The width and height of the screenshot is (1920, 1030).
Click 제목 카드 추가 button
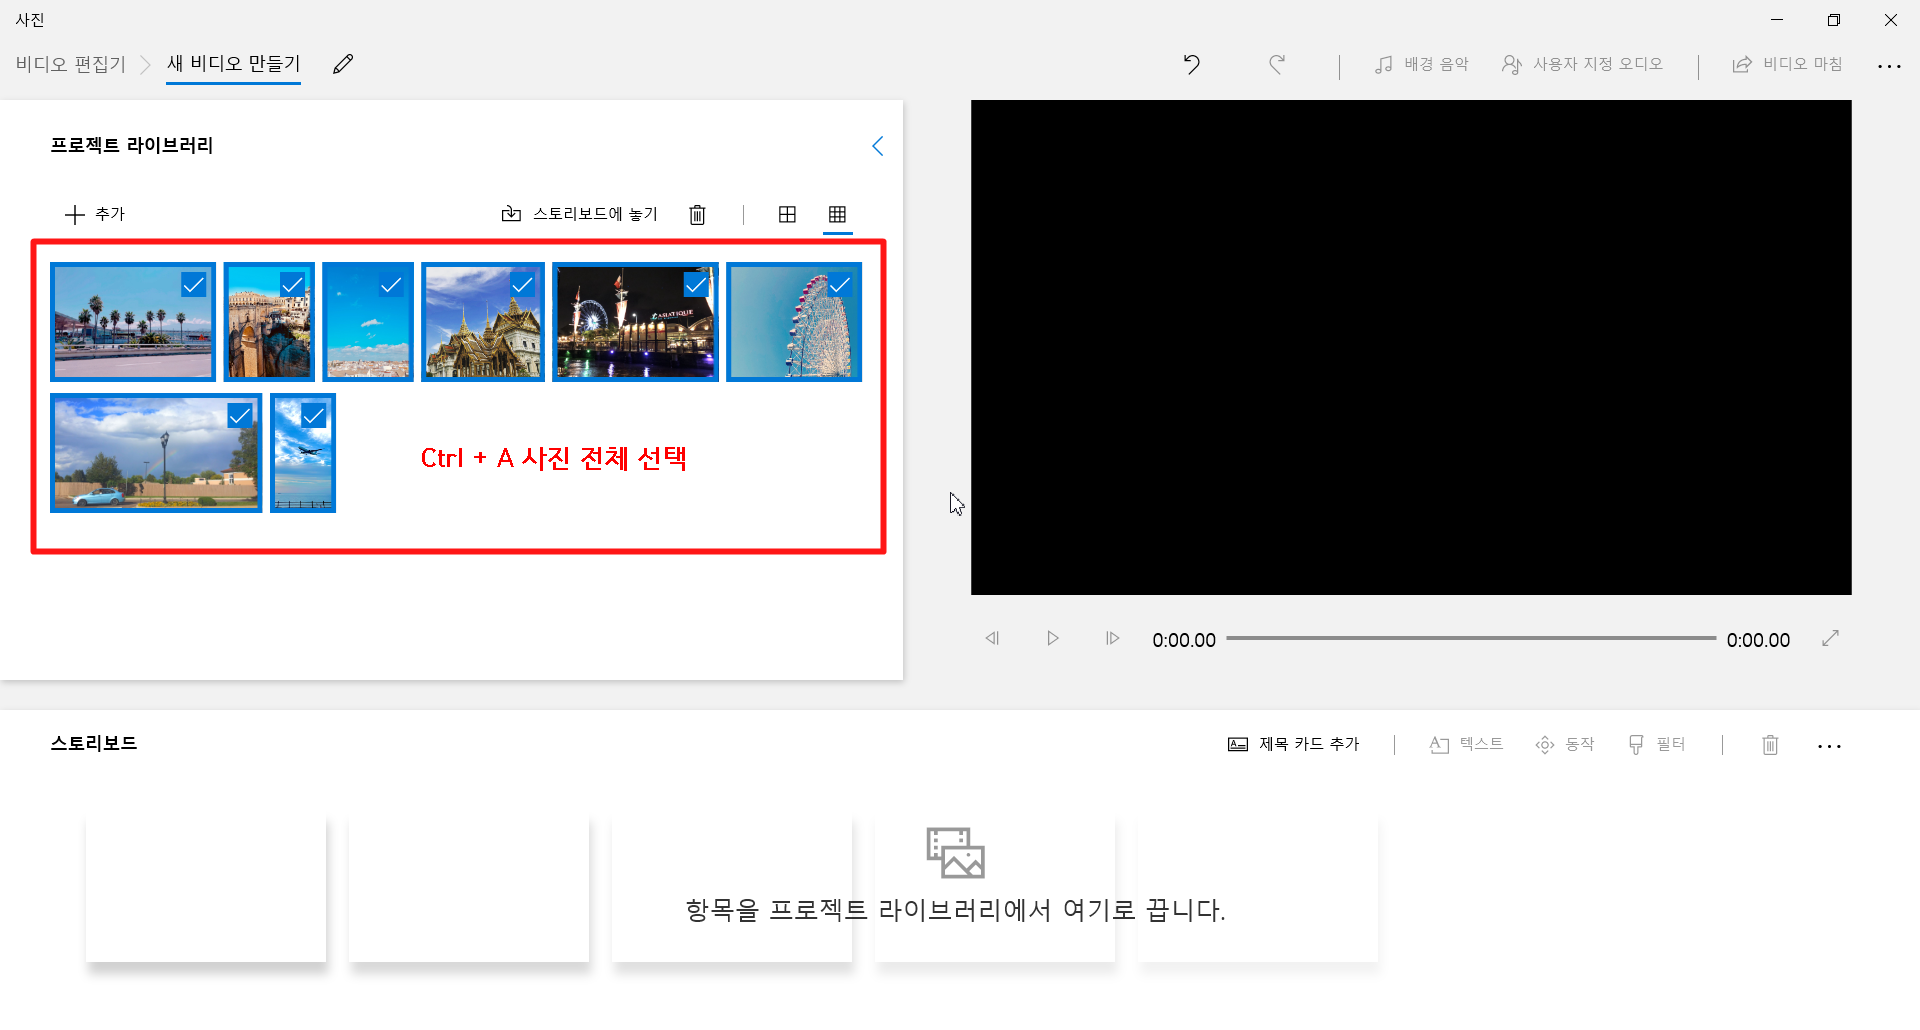[1294, 744]
